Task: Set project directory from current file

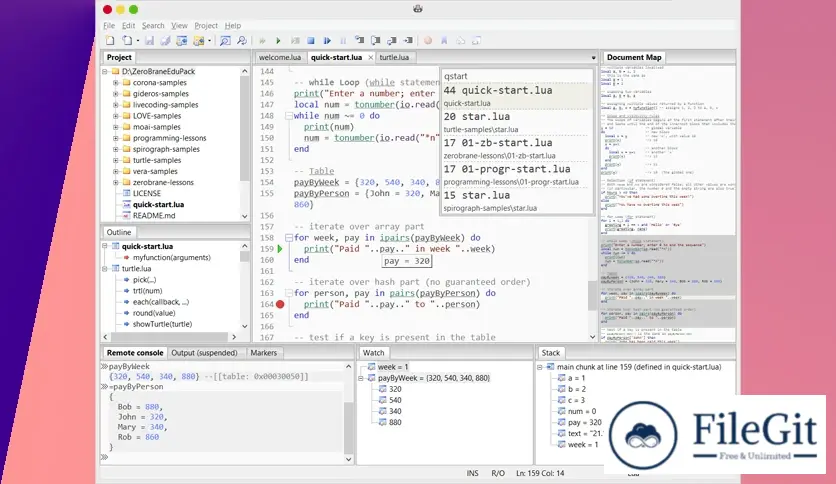Action: pos(182,41)
